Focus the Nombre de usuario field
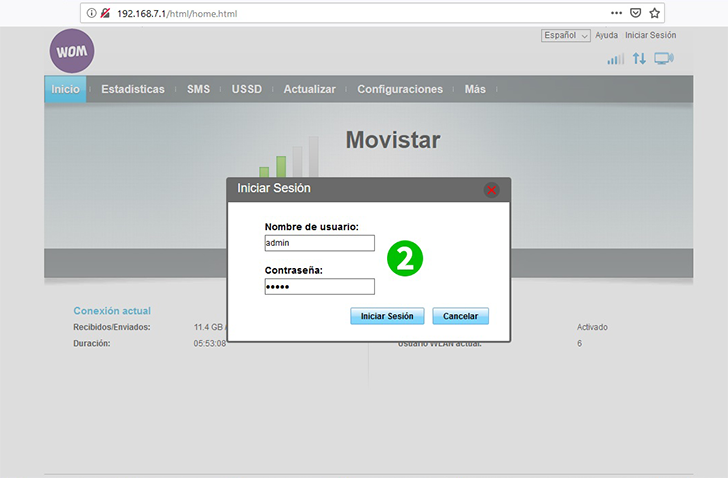Screen dimensions: 728x478 (319, 243)
